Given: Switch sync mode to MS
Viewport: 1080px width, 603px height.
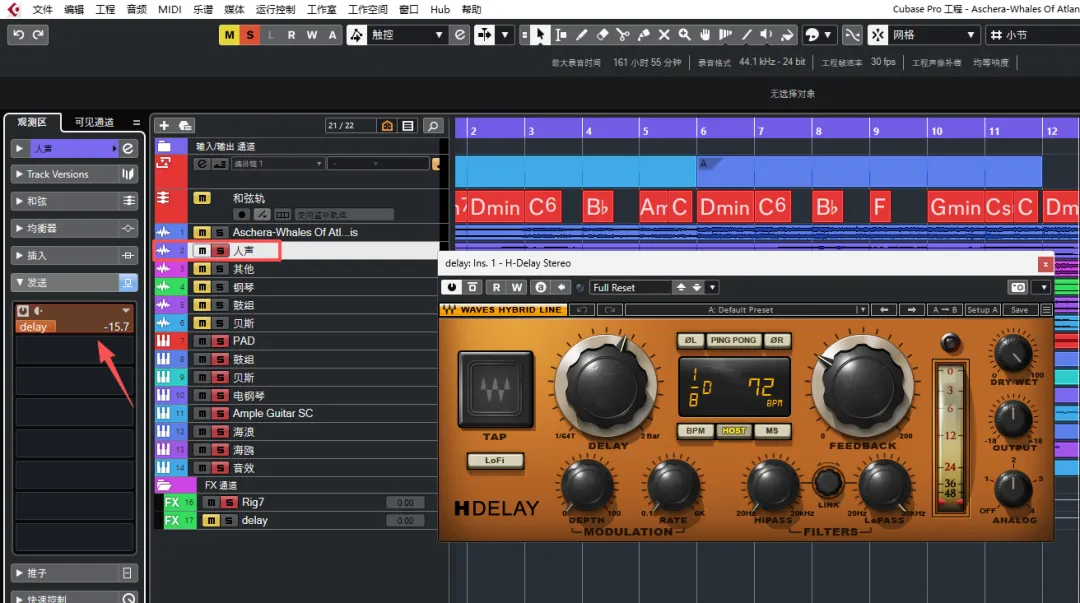Looking at the screenshot, I should coord(771,431).
